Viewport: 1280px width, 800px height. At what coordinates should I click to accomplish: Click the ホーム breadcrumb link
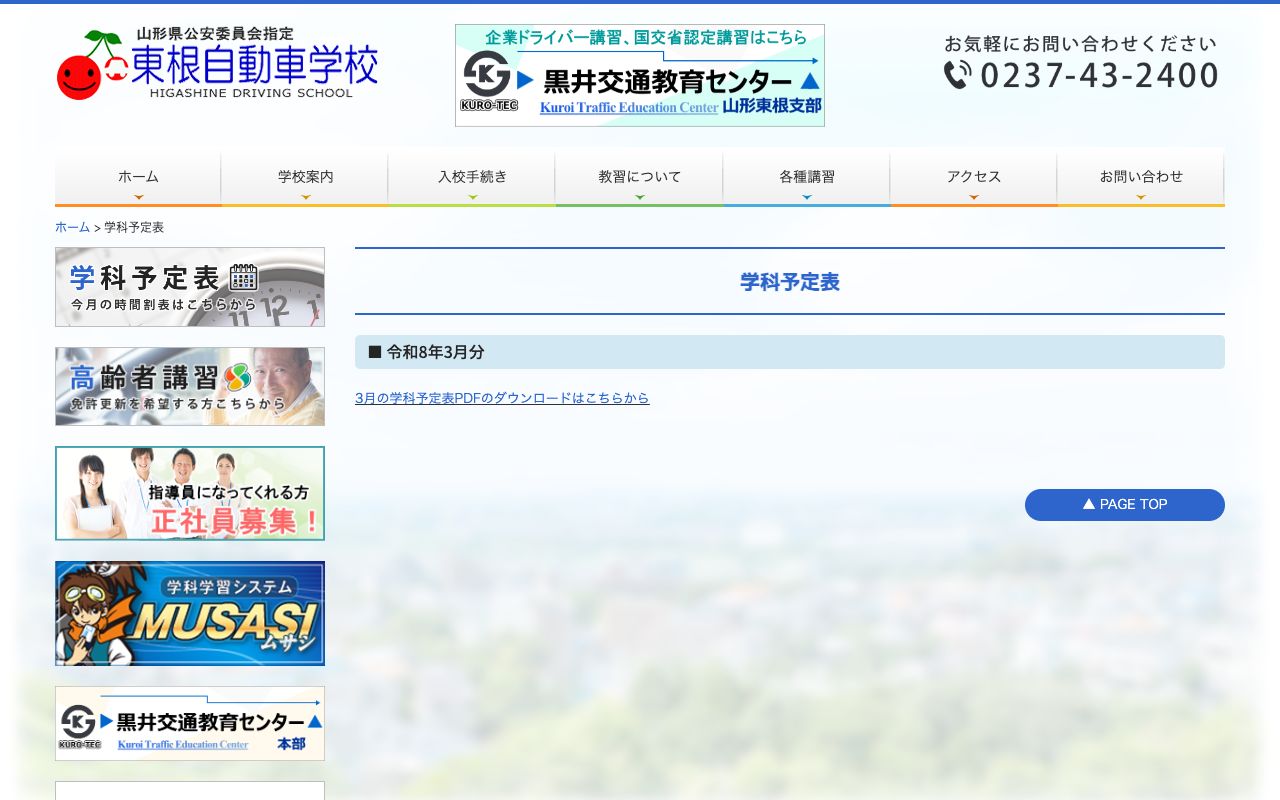pyautogui.click(x=71, y=227)
